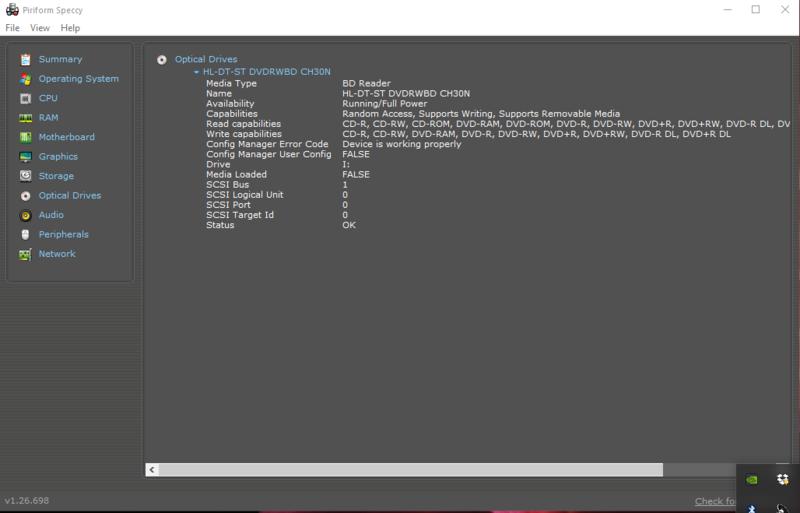Screen dimensions: 800x513
Task: Click the Dropbox tray icon
Action: tap(783, 479)
